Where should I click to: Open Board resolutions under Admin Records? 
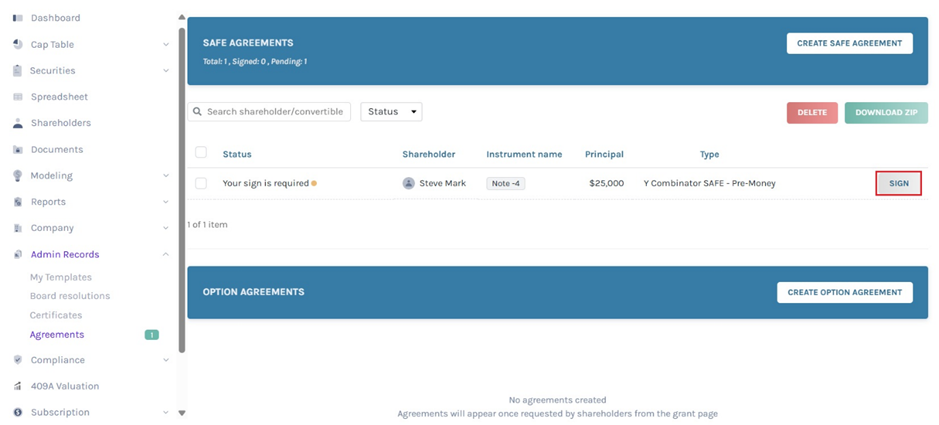[x=70, y=296]
